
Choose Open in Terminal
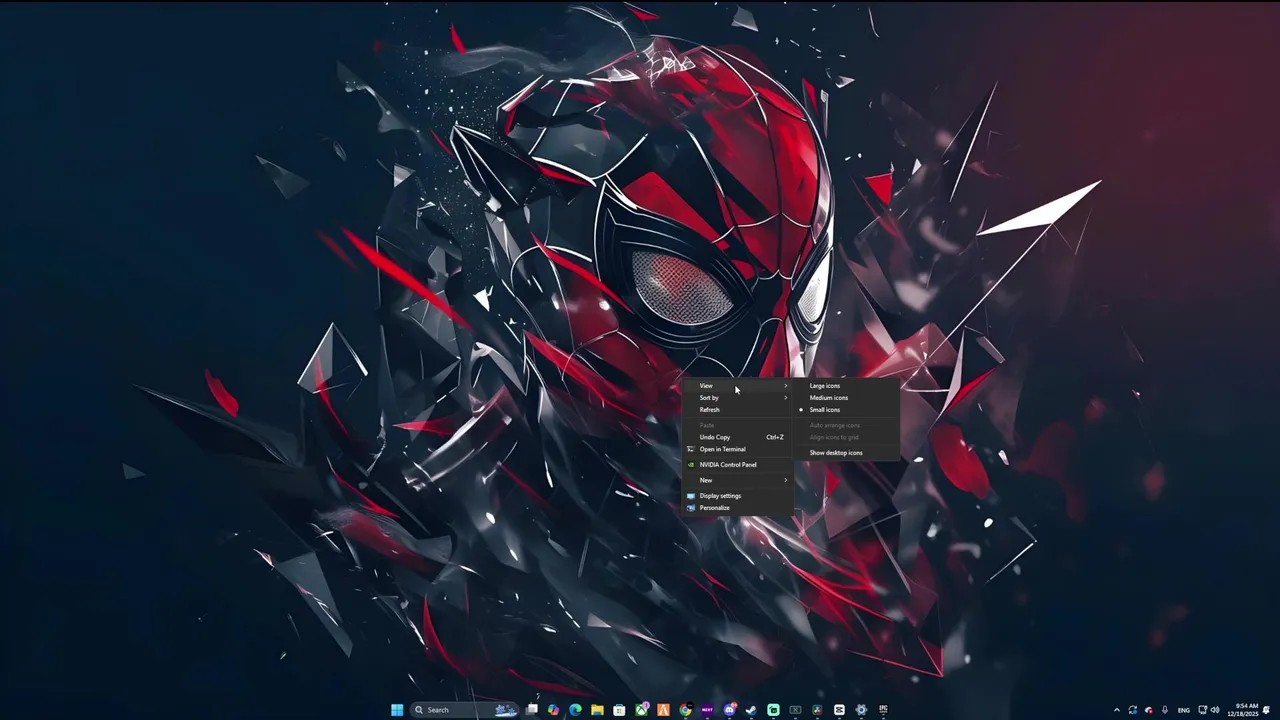click(740, 449)
